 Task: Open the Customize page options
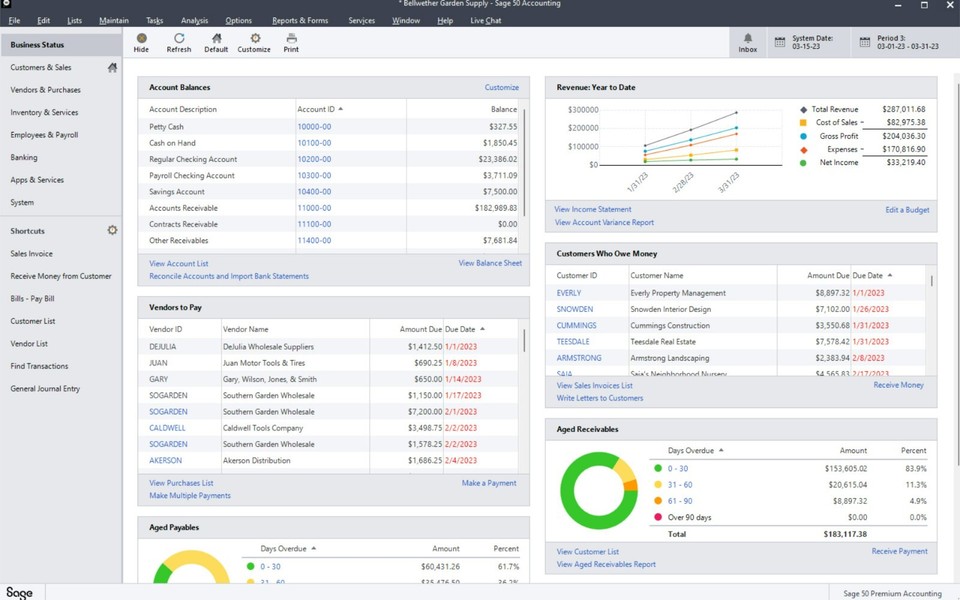[254, 41]
